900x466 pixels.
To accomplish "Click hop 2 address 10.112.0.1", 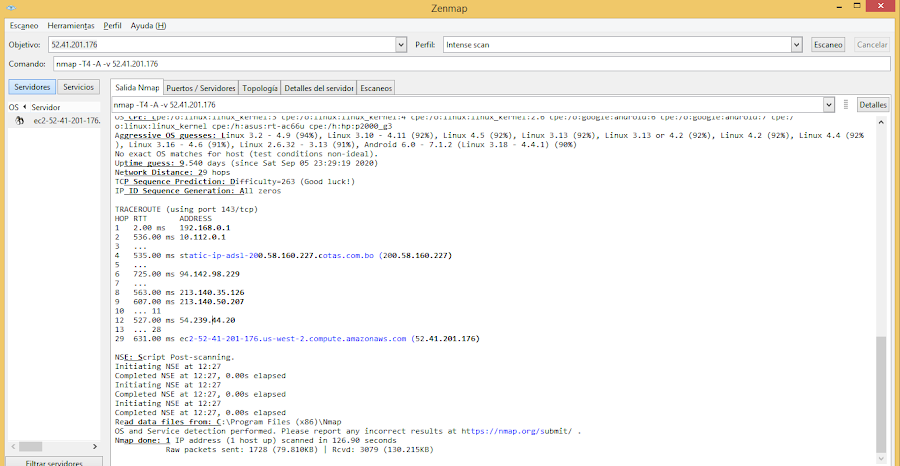I will click(203, 237).
